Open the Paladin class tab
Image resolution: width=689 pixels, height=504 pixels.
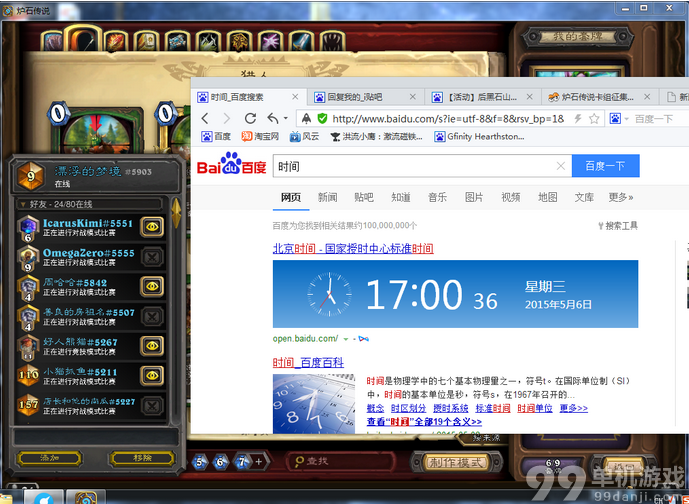pyautogui.click(x=146, y=41)
